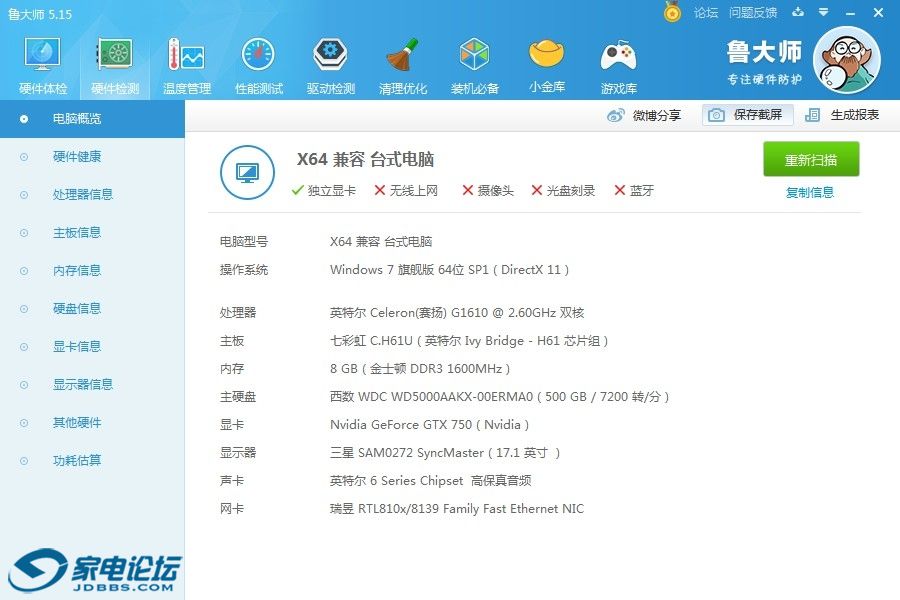Select 电脑概览 in sidebar
The image size is (900, 600).
click(92, 119)
